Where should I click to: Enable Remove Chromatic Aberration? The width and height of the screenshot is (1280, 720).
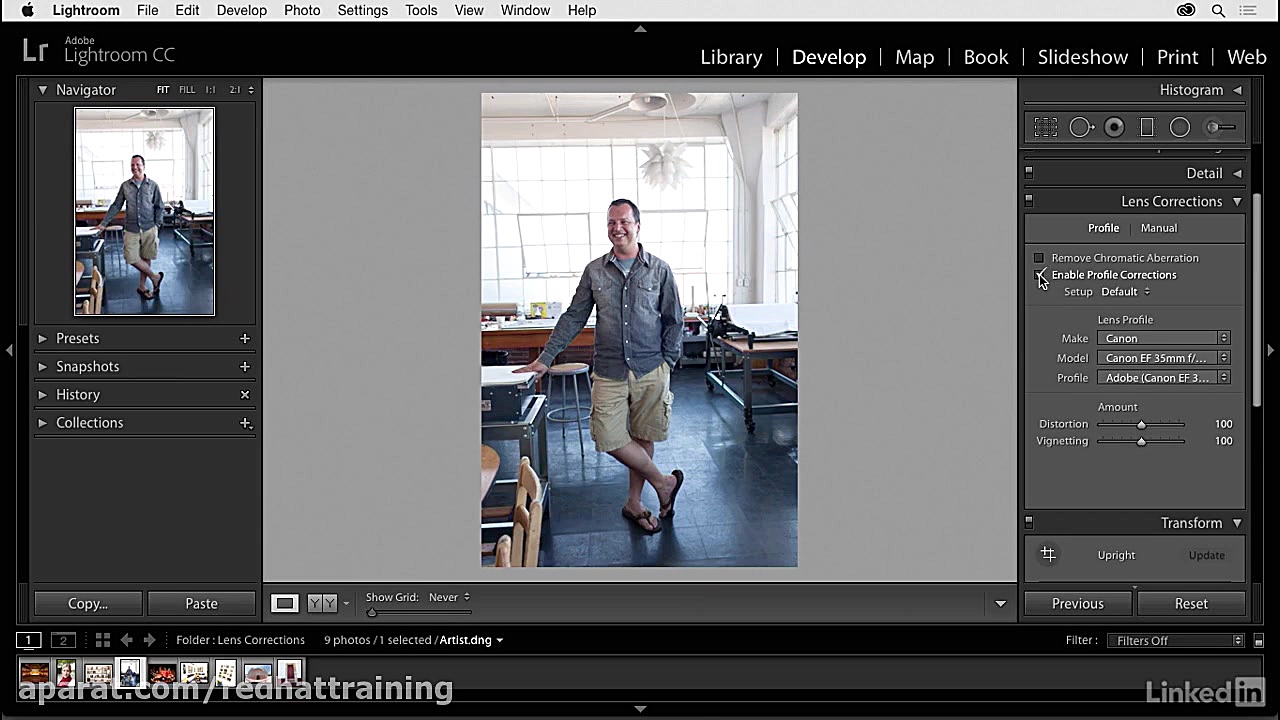pyautogui.click(x=1038, y=257)
